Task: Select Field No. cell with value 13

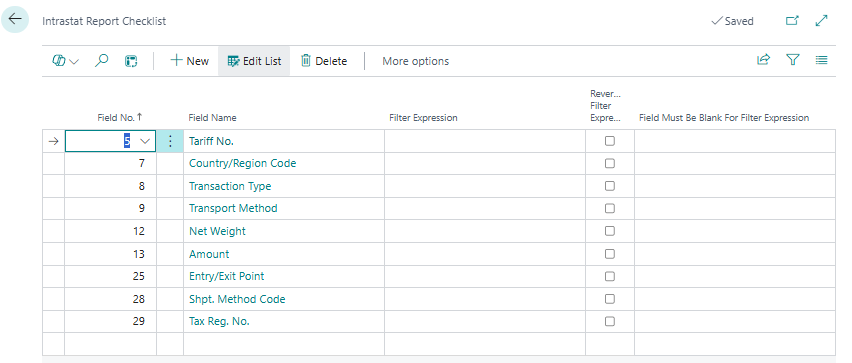Action: click(110, 254)
